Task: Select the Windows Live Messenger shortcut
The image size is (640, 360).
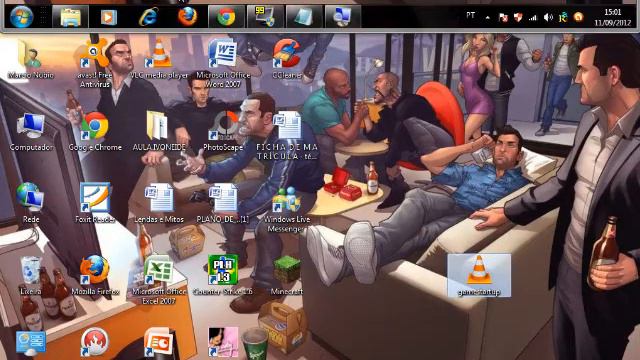Action: 287,208
